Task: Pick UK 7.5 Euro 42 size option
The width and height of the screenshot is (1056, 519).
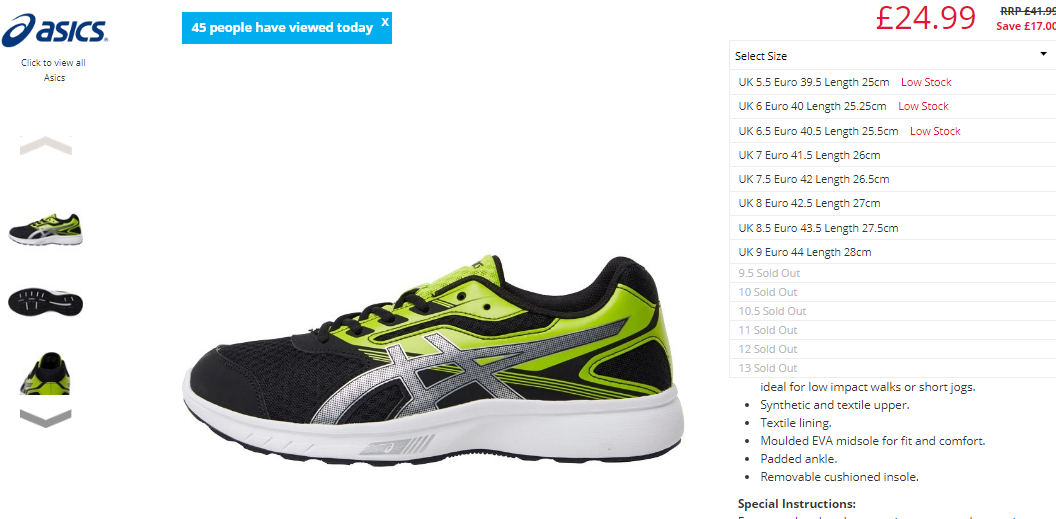Action: [x=892, y=179]
